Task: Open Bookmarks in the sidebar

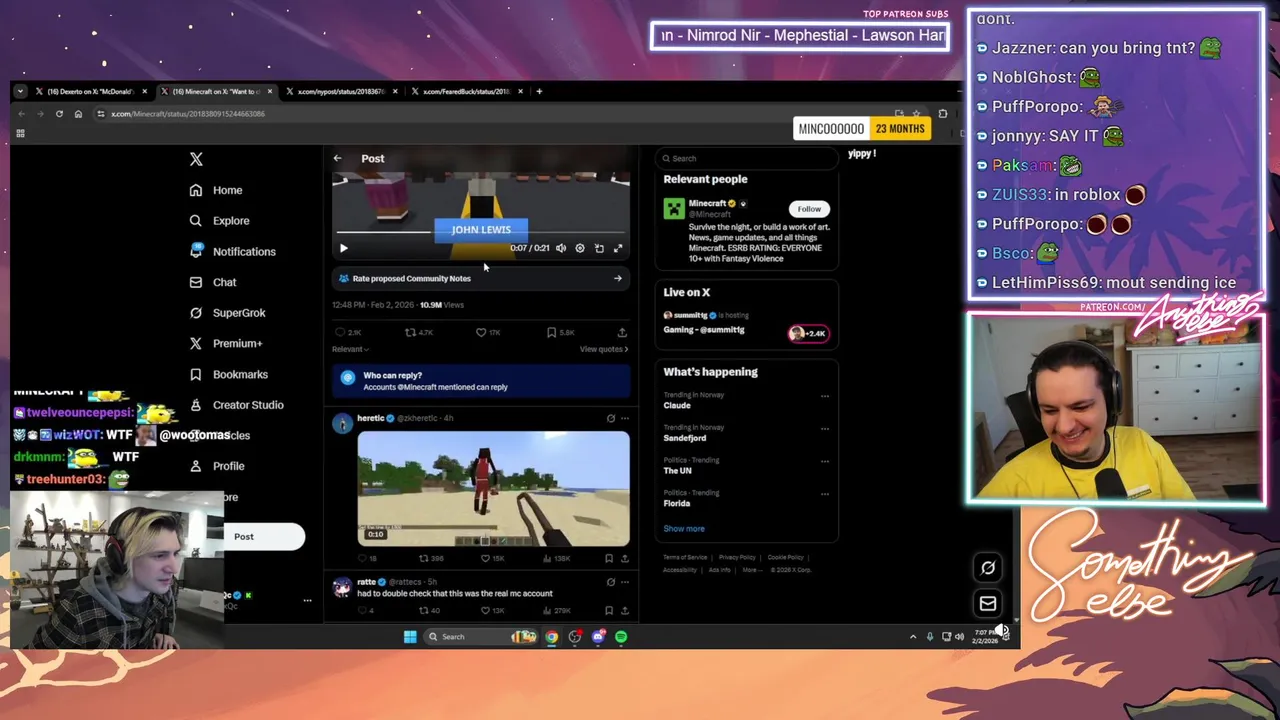Action: [229, 374]
